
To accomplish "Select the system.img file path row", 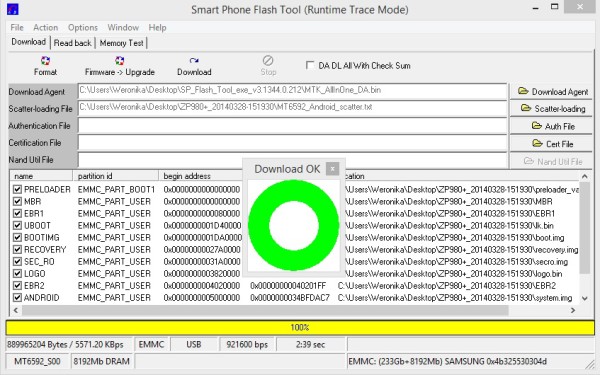I will pos(455,298).
